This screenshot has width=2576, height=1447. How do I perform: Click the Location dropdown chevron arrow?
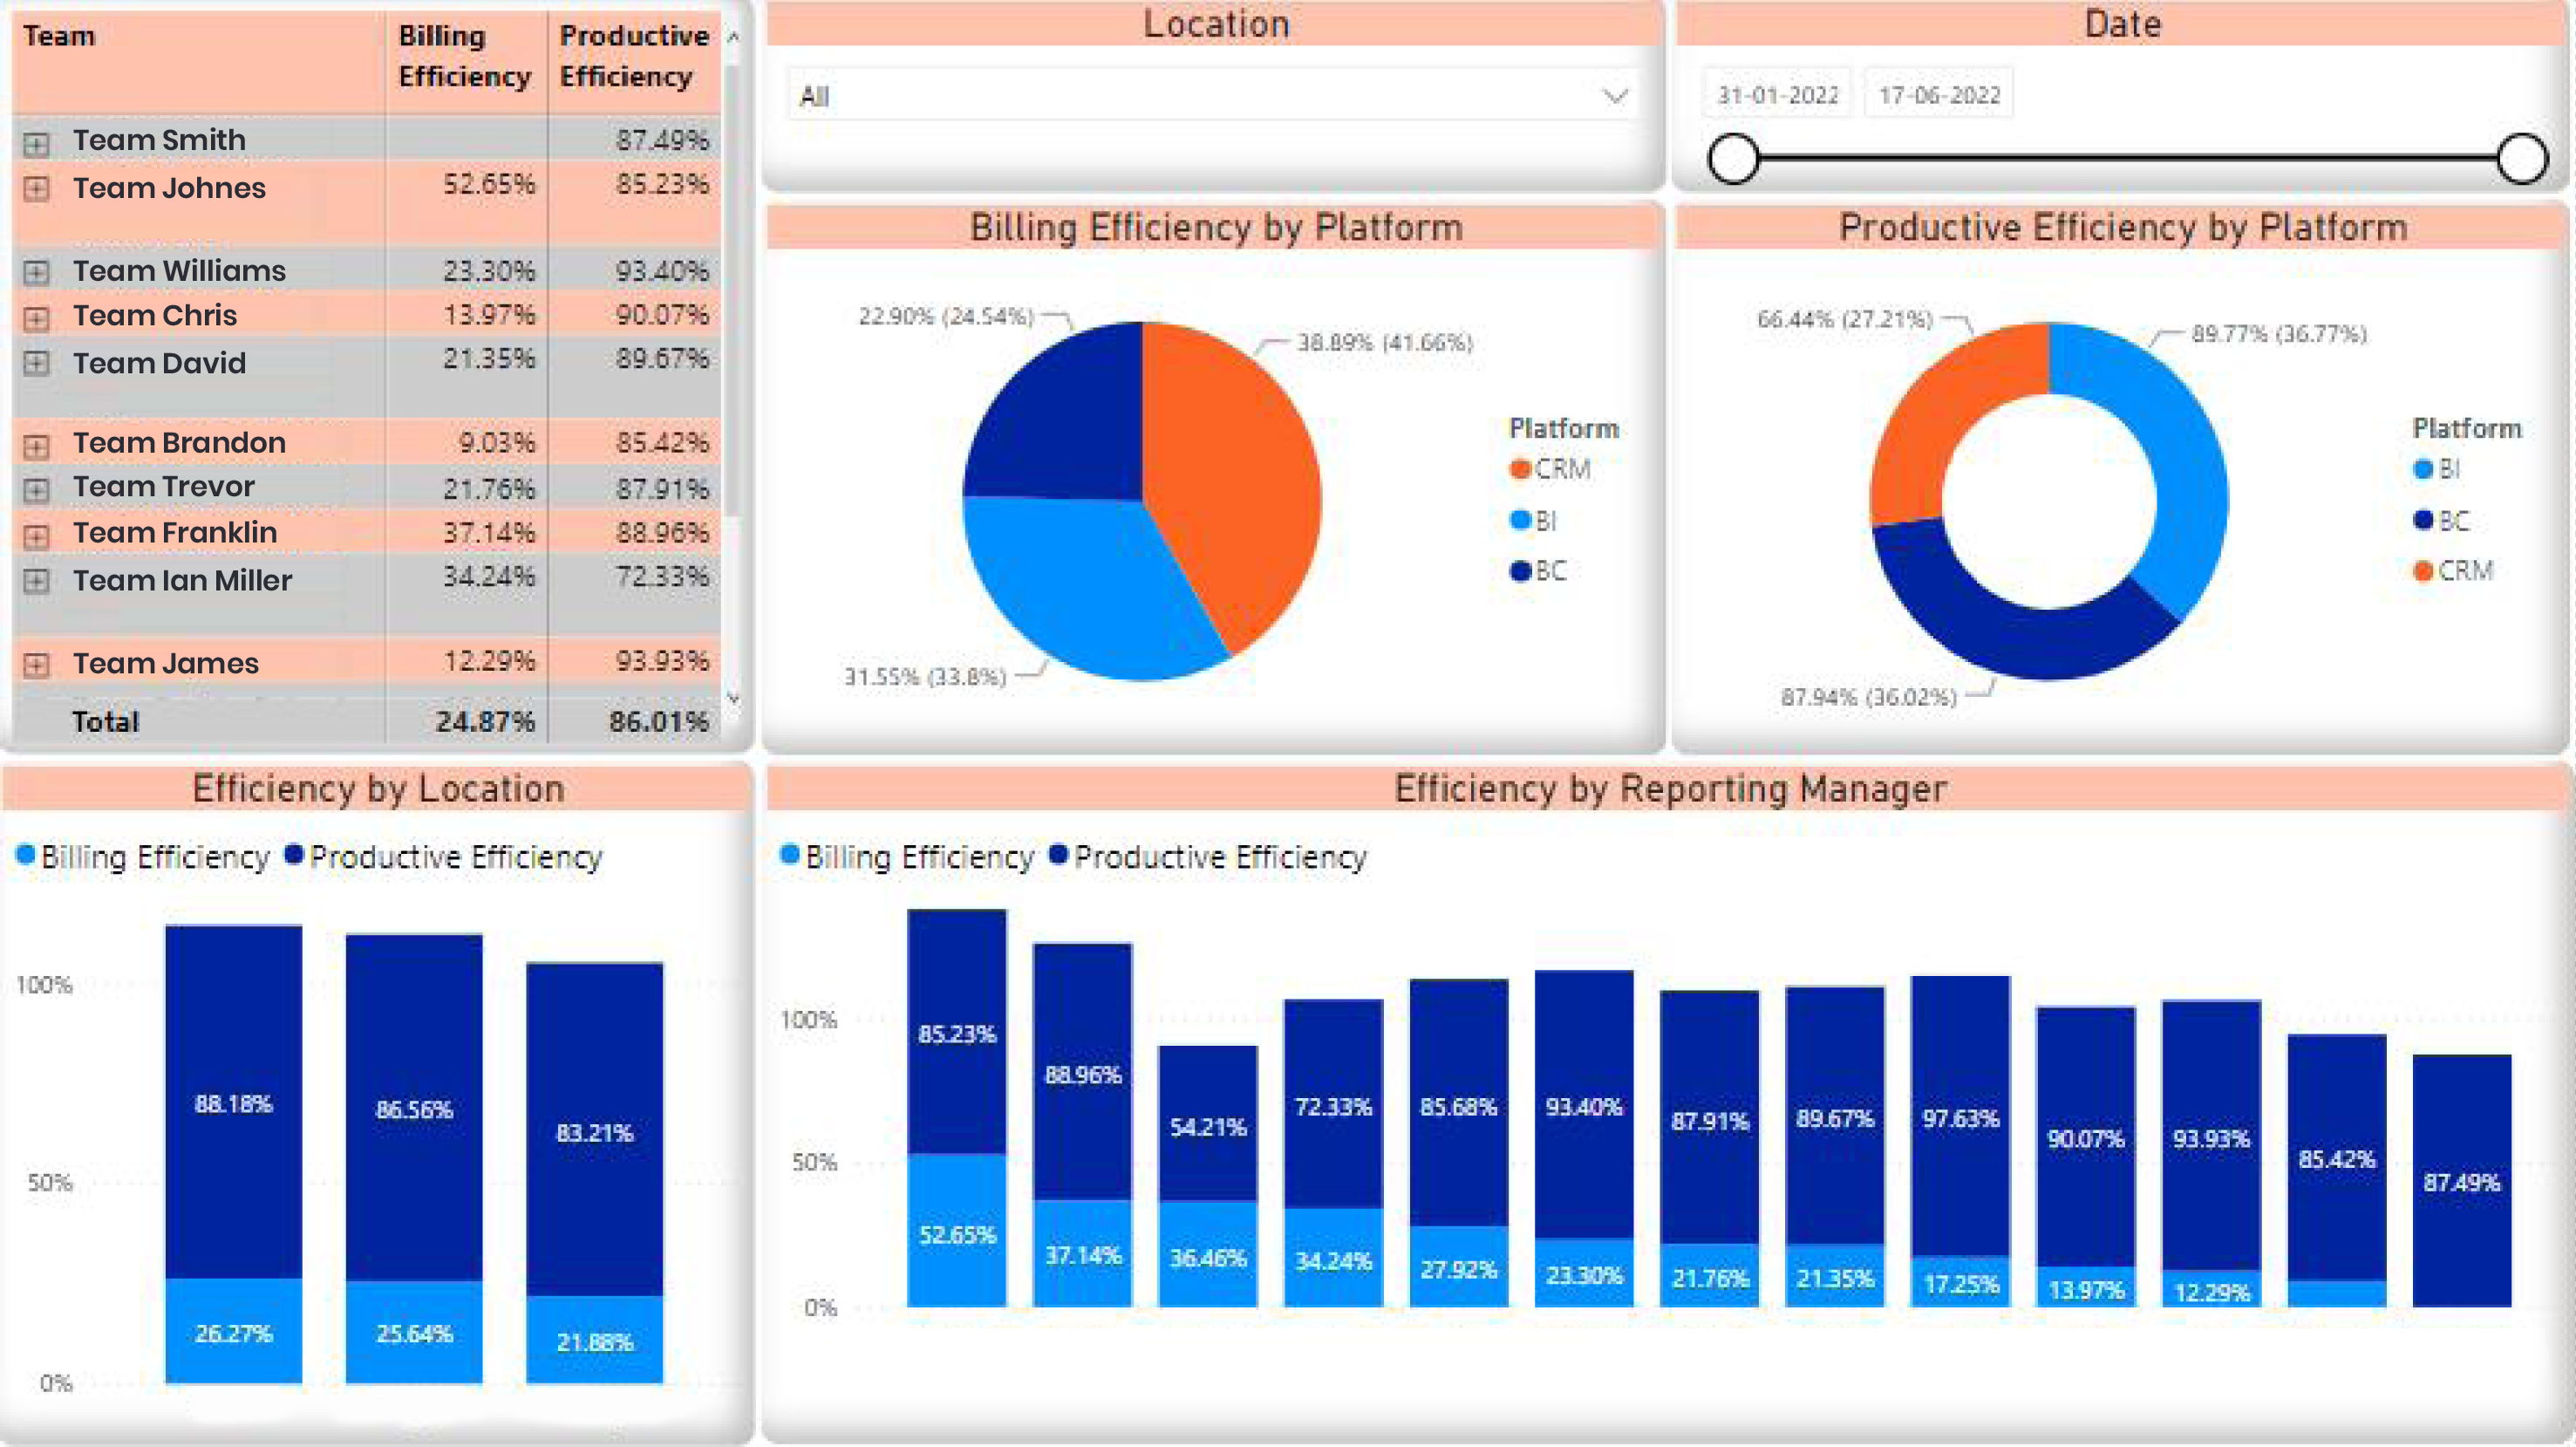1615,96
